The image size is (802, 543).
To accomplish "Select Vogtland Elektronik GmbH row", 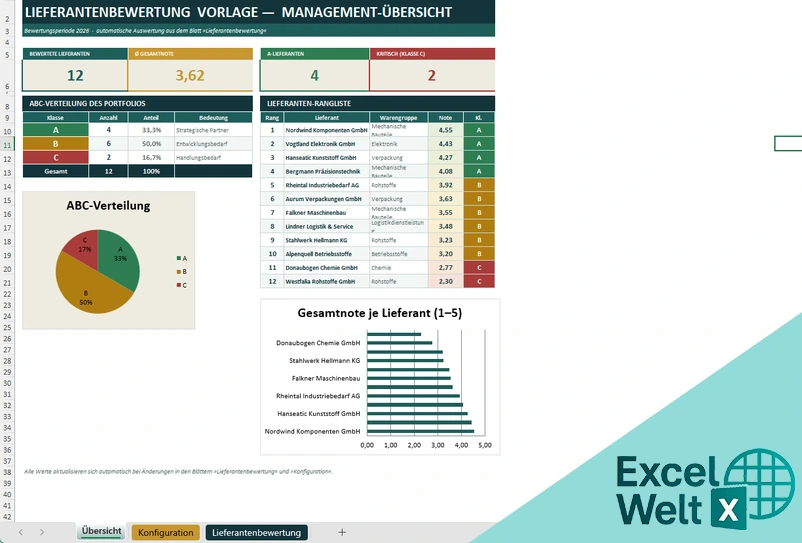I will point(326,144).
